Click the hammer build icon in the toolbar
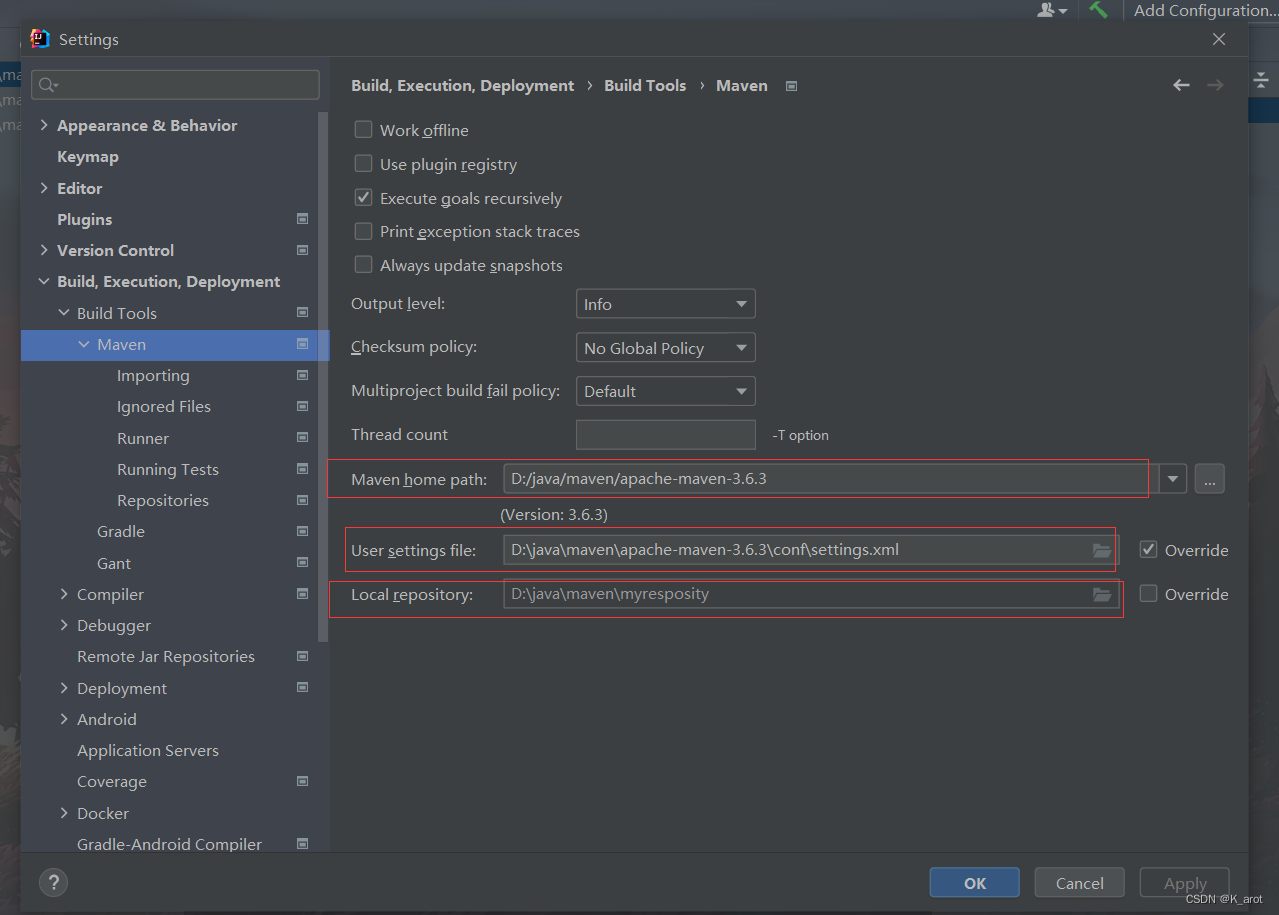 coord(1099,10)
